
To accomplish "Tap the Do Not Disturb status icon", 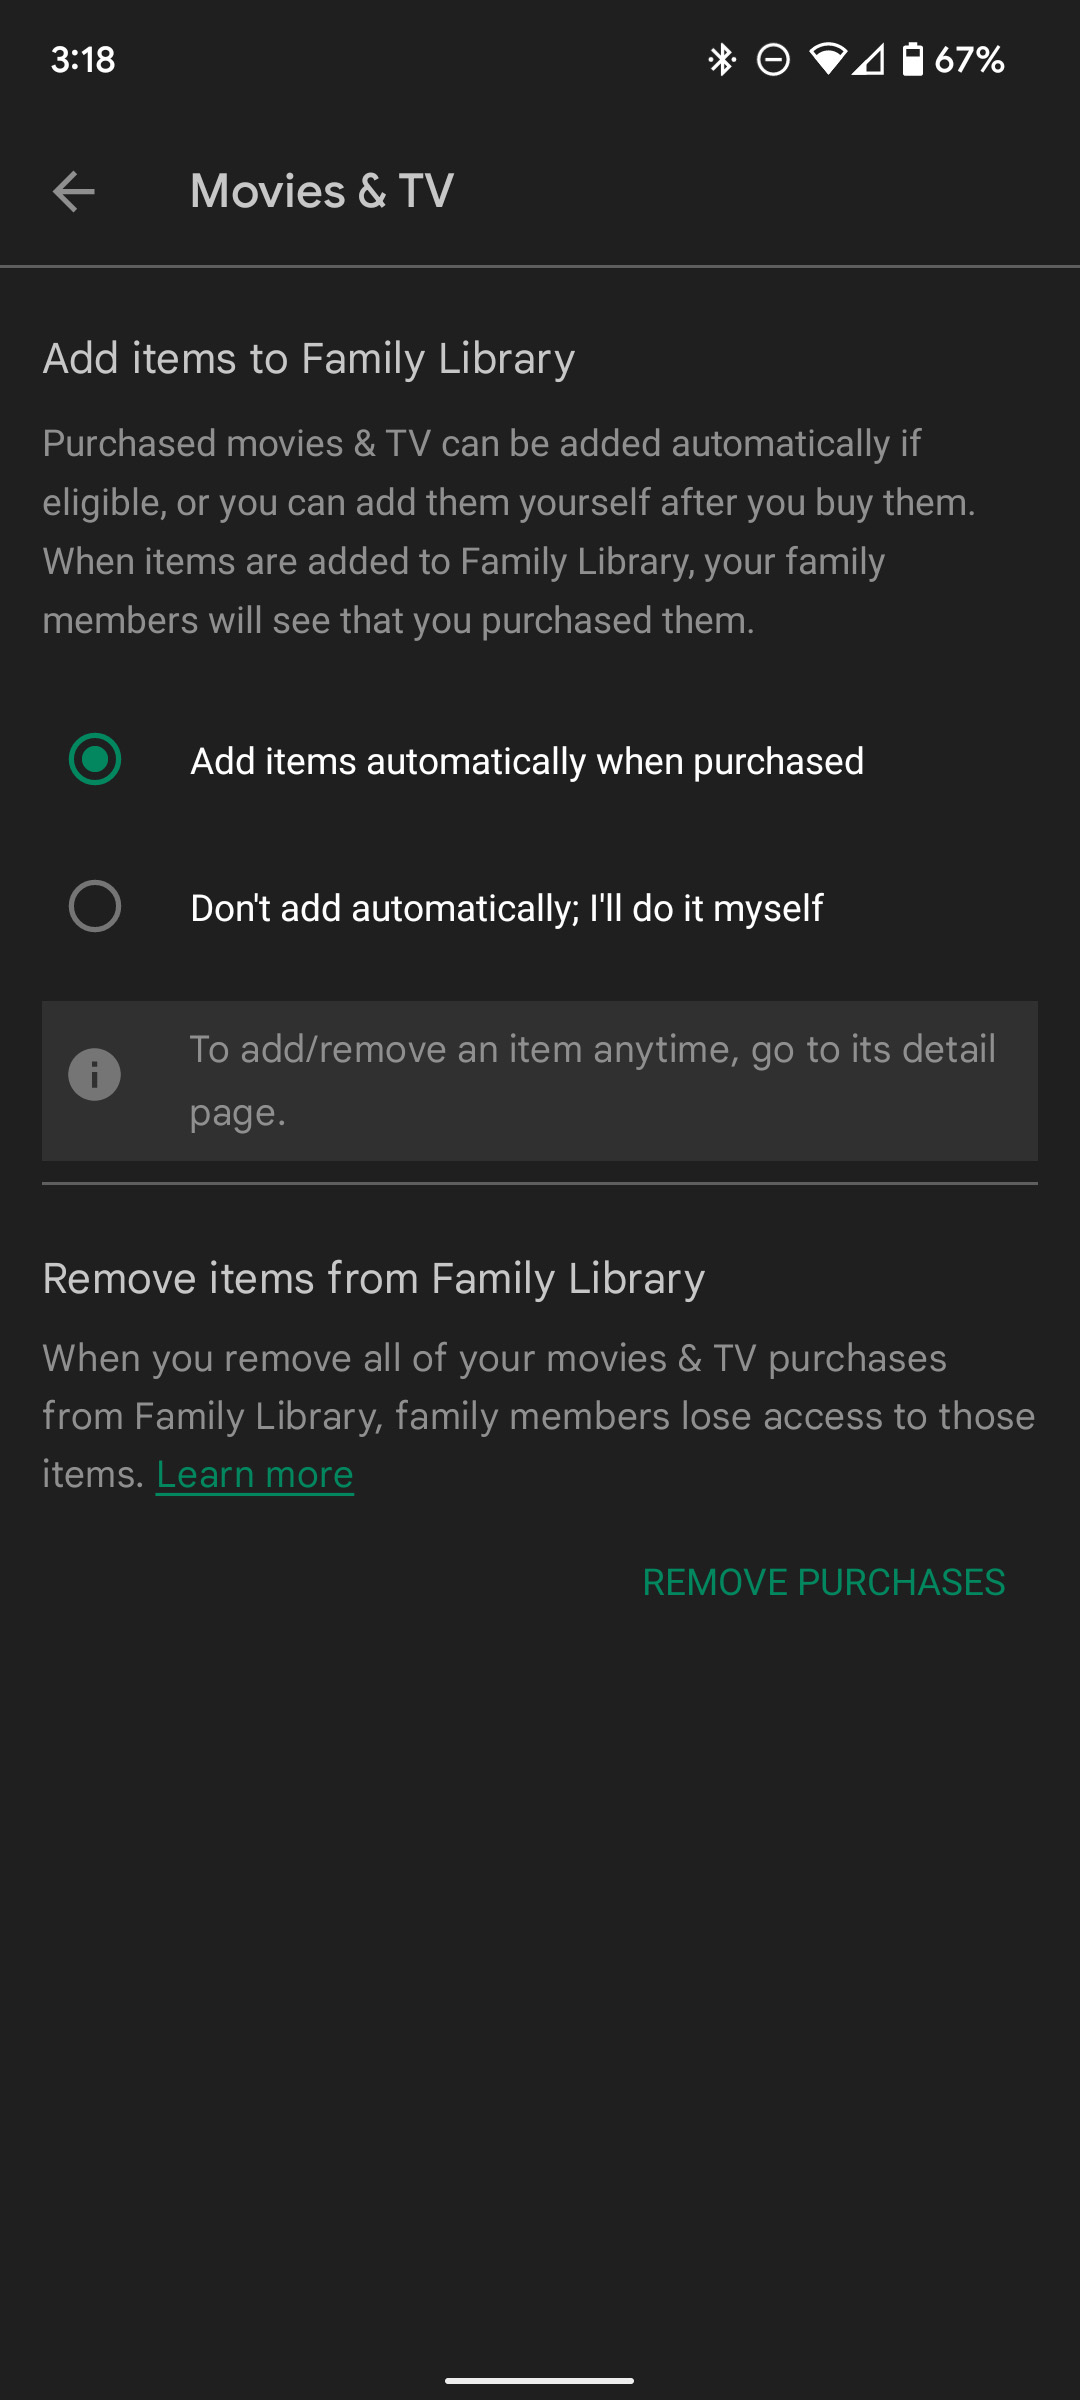I will coord(773,60).
